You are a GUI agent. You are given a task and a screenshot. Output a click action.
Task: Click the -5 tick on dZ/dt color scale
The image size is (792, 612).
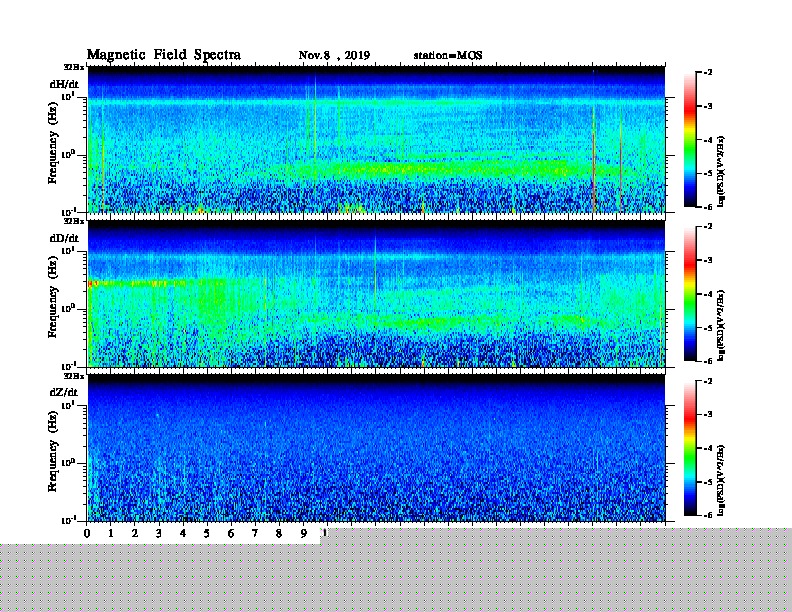(x=708, y=482)
